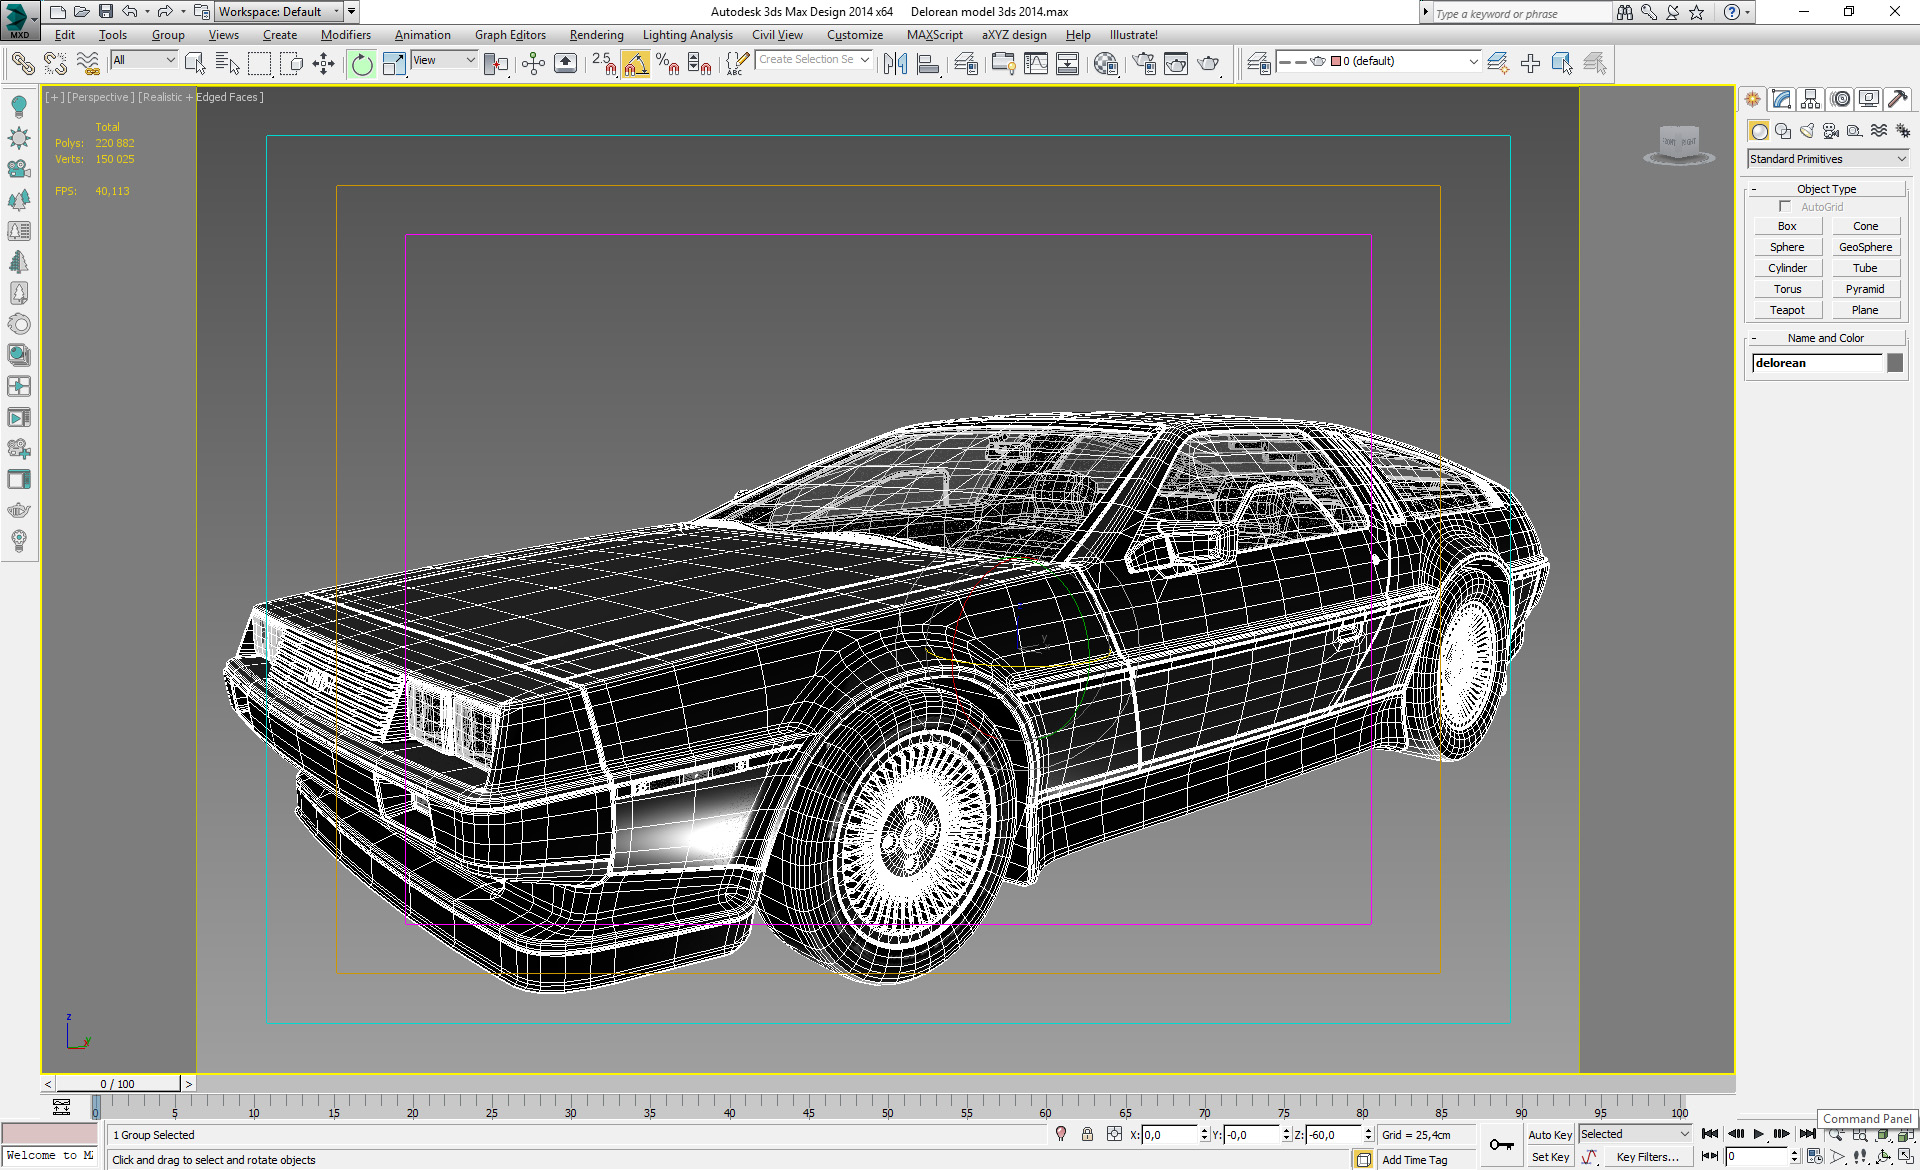Open the Utilities hammer panel tab

[x=1898, y=99]
